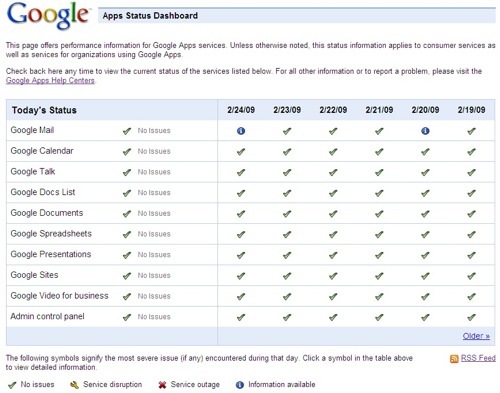Click the Google Documents checkmark for 2/24/09
This screenshot has height=393, width=500.
(241, 214)
